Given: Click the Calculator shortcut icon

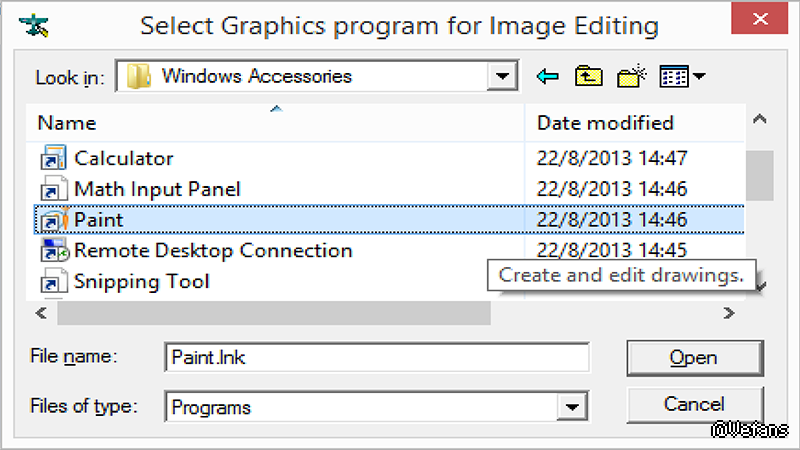Looking at the screenshot, I should click(52, 158).
